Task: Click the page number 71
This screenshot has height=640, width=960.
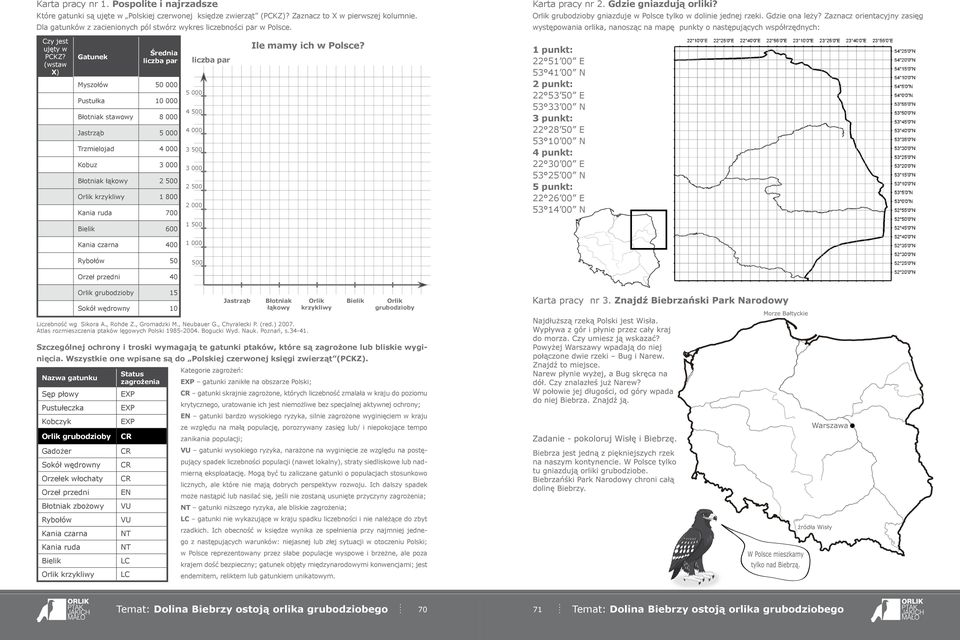Action: coord(538,609)
